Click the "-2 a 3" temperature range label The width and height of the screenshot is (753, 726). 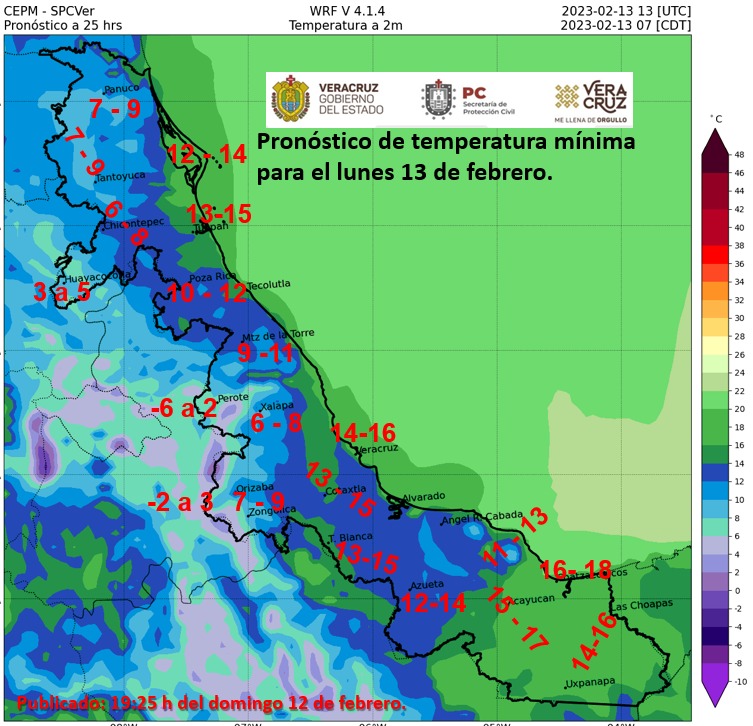point(180,502)
